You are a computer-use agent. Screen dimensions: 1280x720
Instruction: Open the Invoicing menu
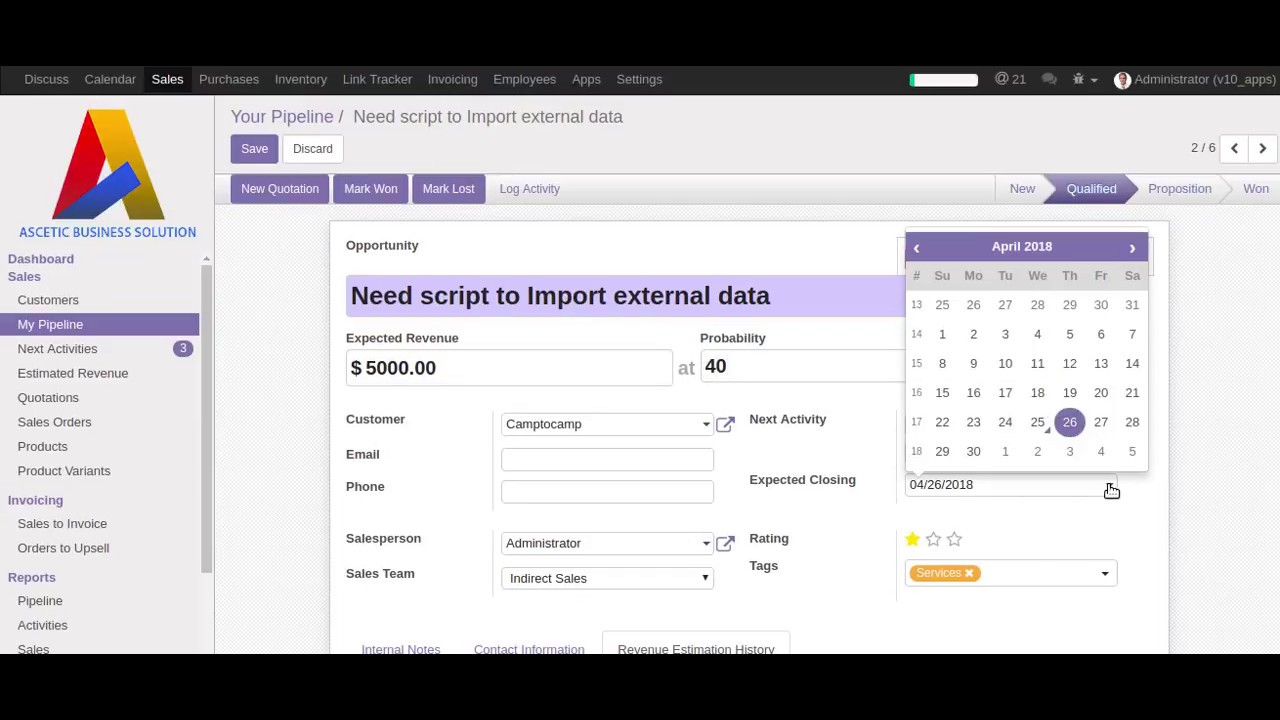click(452, 79)
